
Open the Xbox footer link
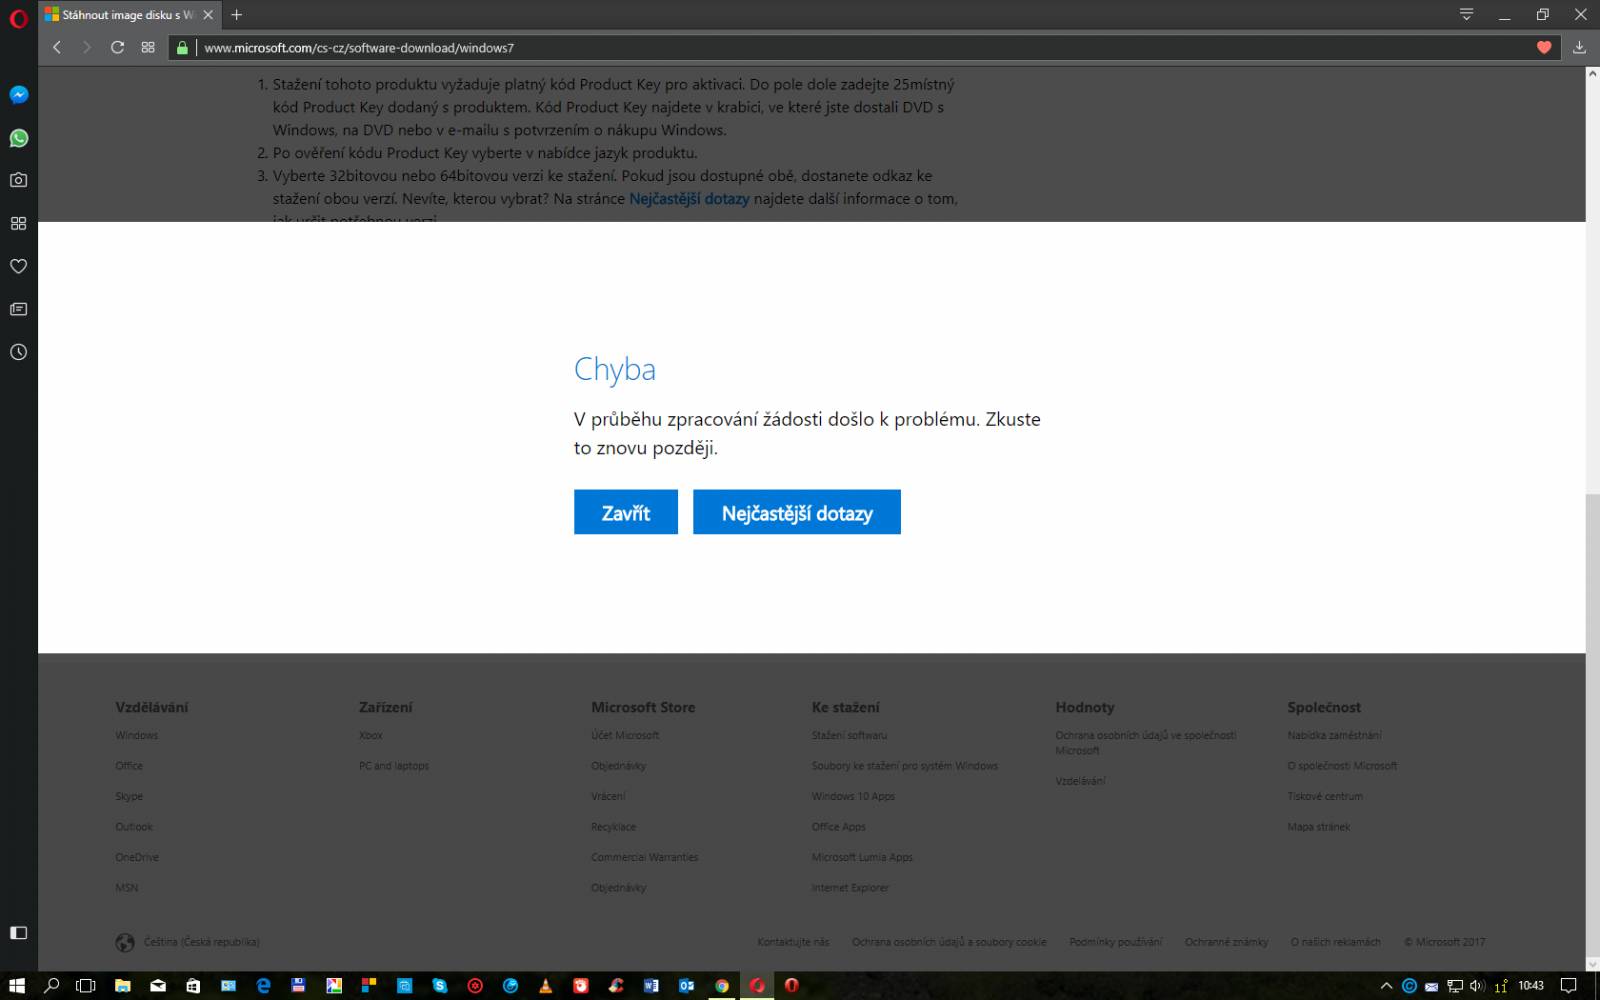pos(371,735)
